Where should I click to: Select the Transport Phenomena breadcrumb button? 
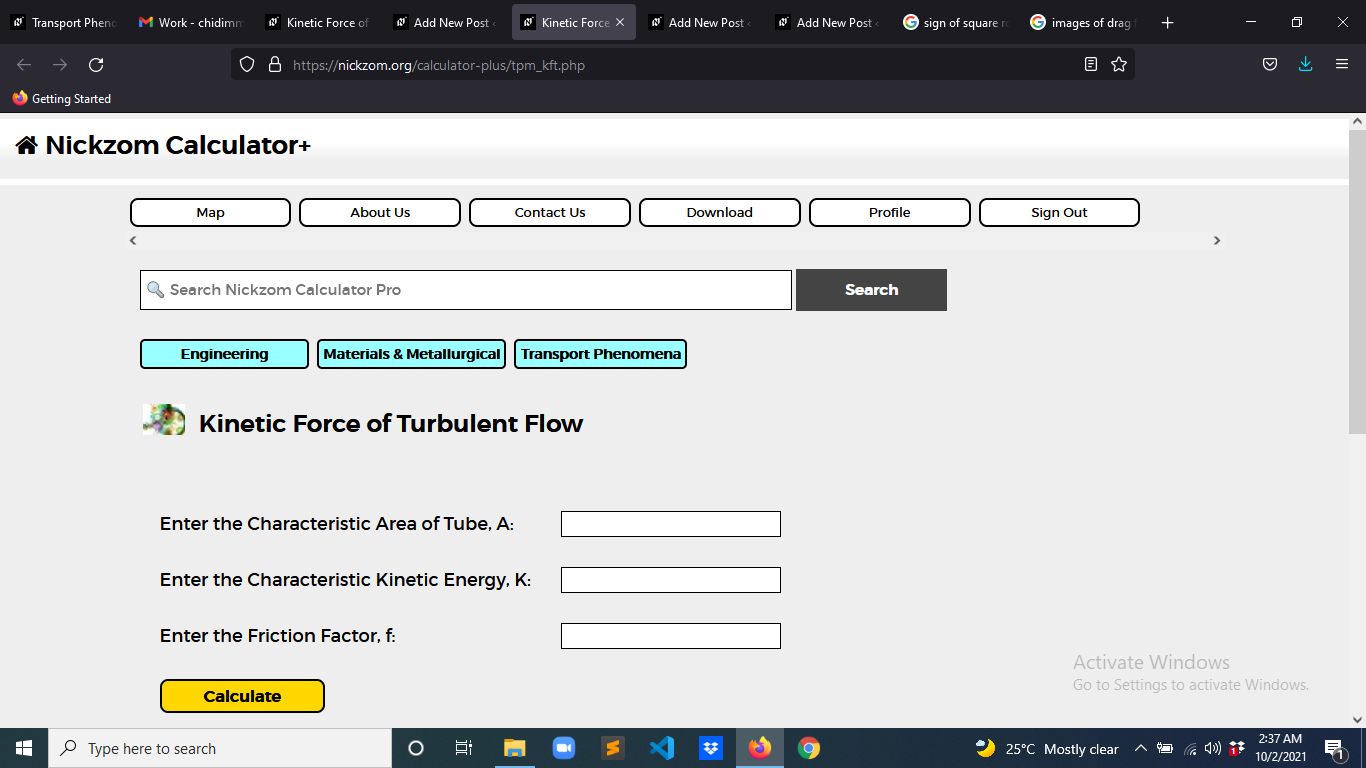[600, 354]
